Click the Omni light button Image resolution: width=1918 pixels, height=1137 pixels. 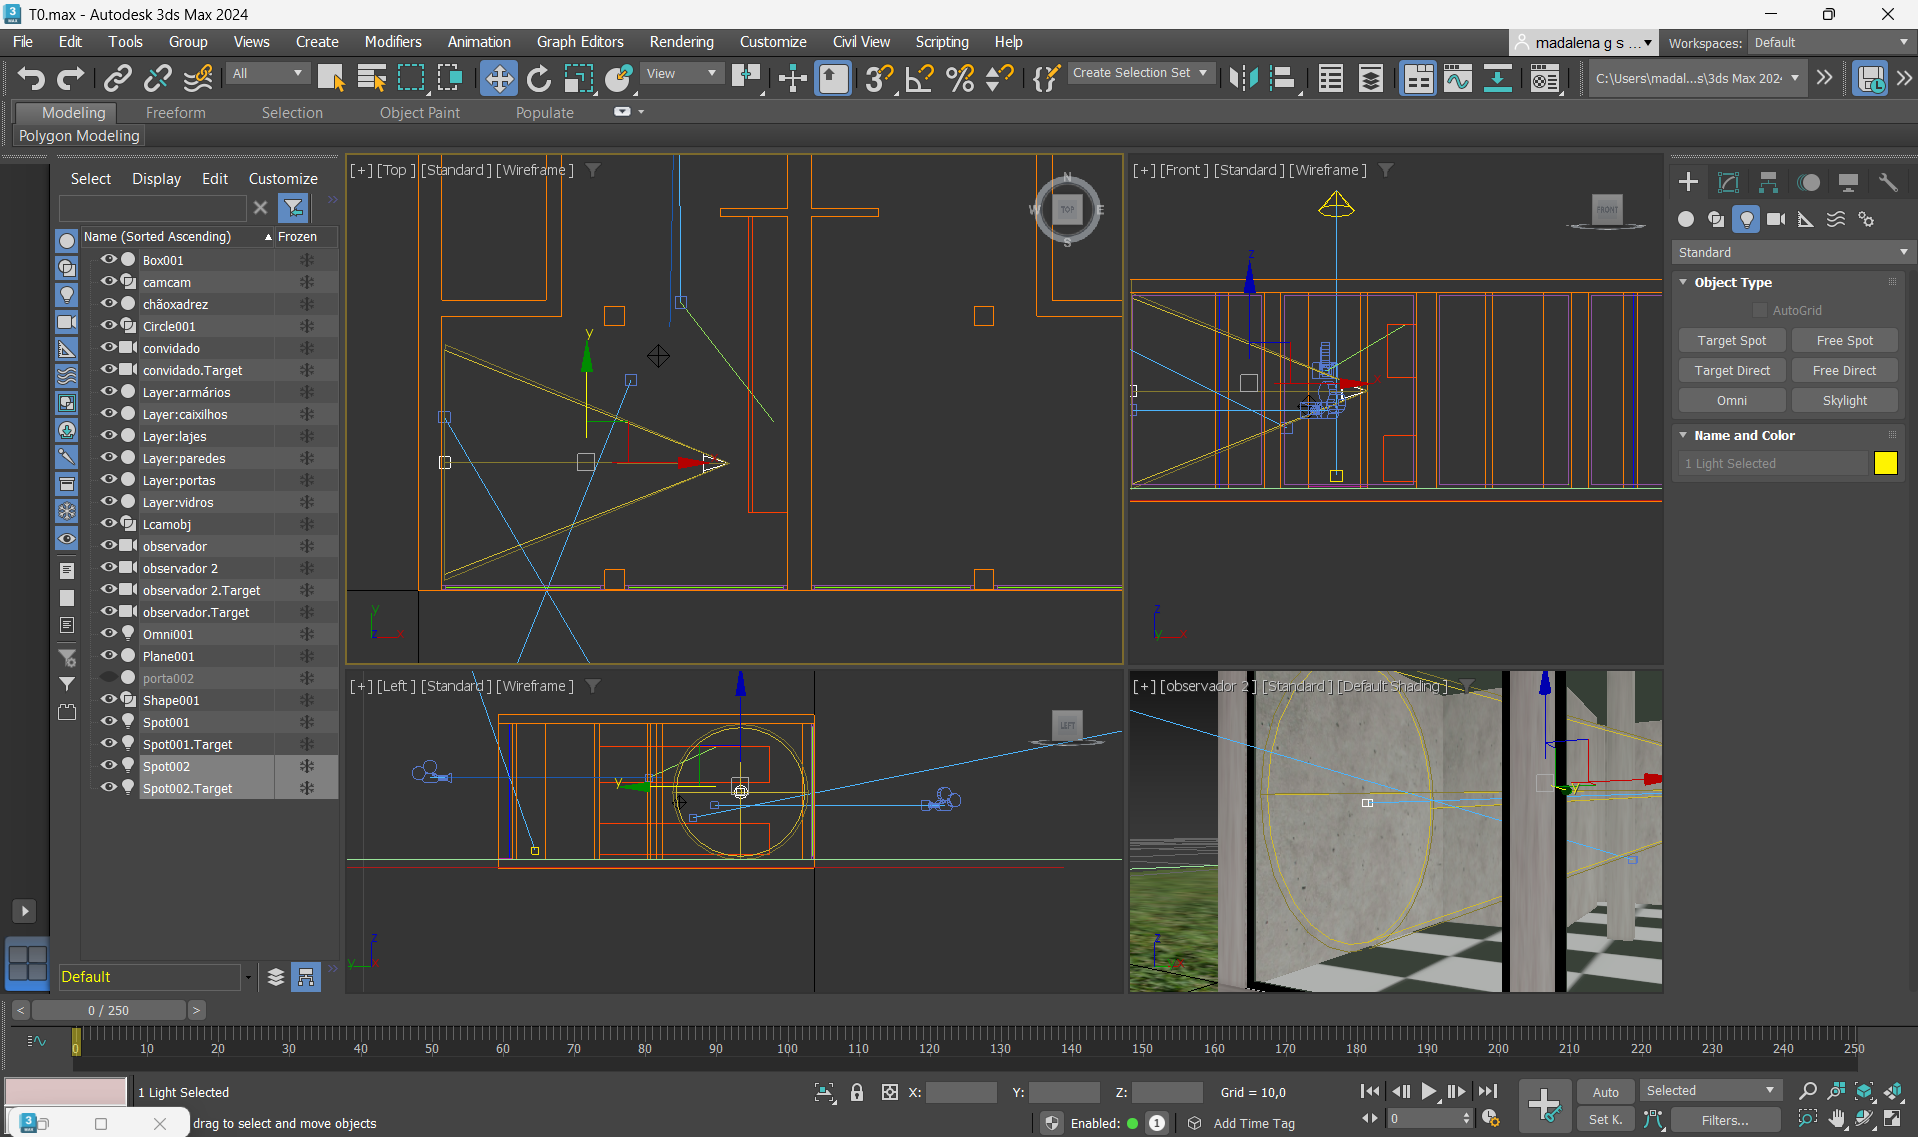tap(1731, 401)
